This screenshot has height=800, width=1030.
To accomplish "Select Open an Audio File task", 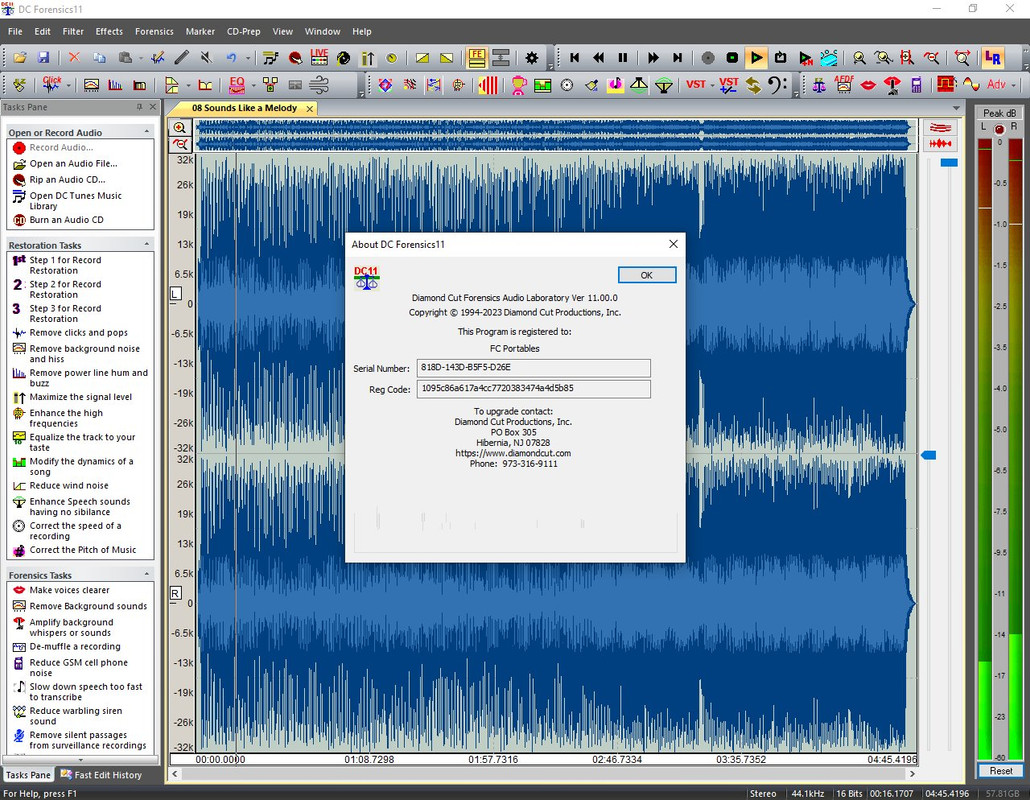I will [x=73, y=164].
